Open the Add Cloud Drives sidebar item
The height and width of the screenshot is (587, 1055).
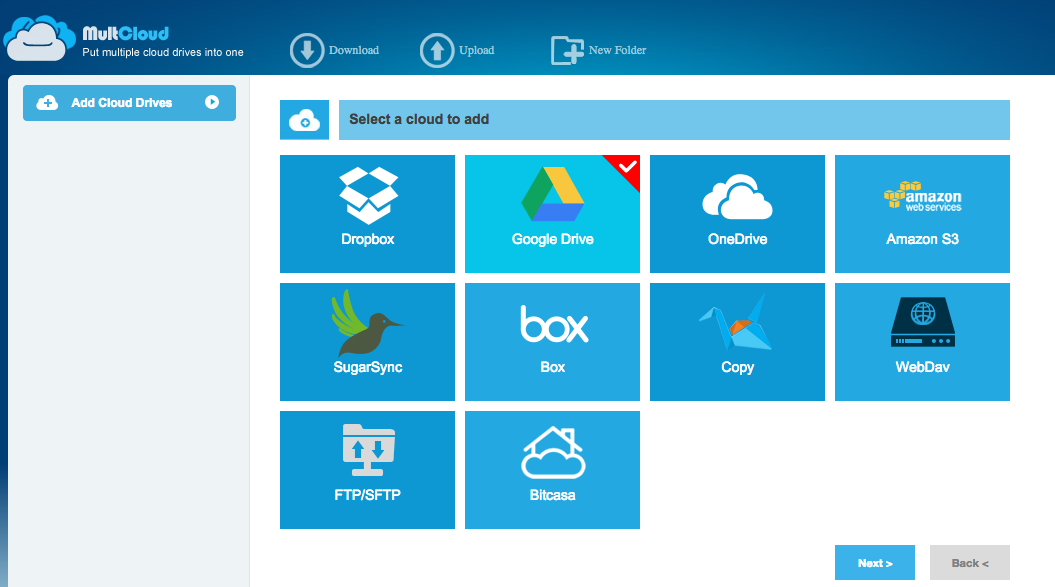pos(122,103)
